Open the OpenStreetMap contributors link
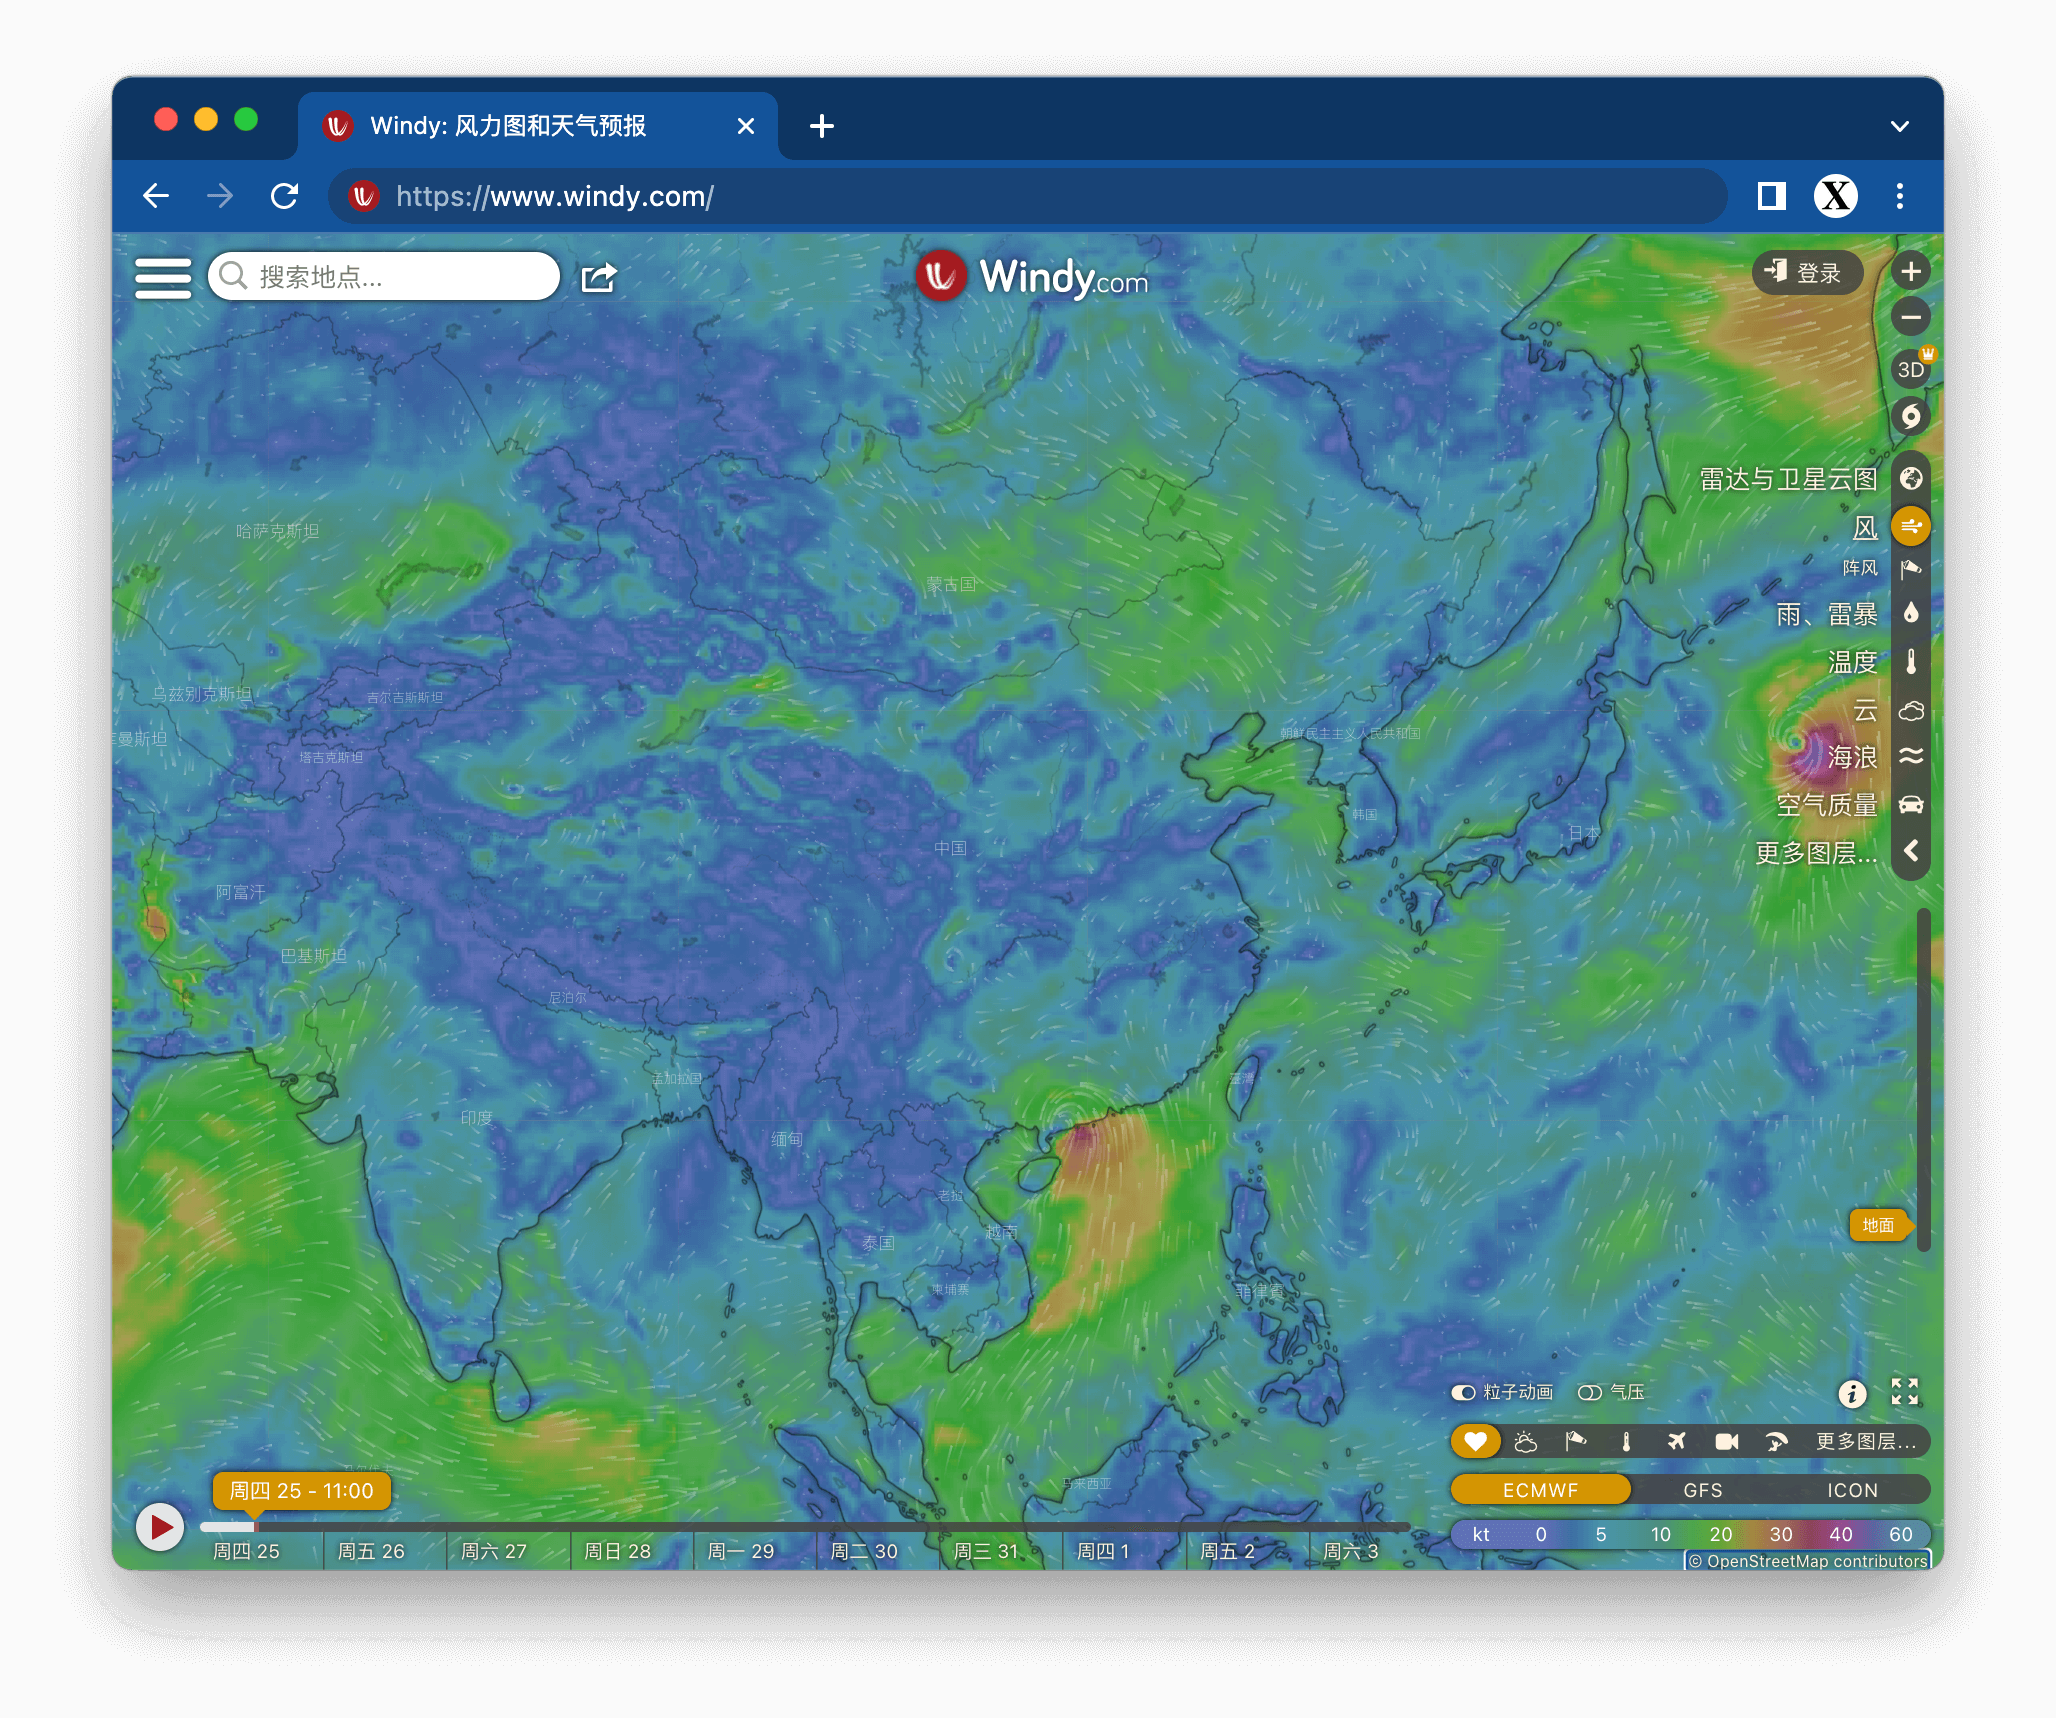 [1808, 1561]
